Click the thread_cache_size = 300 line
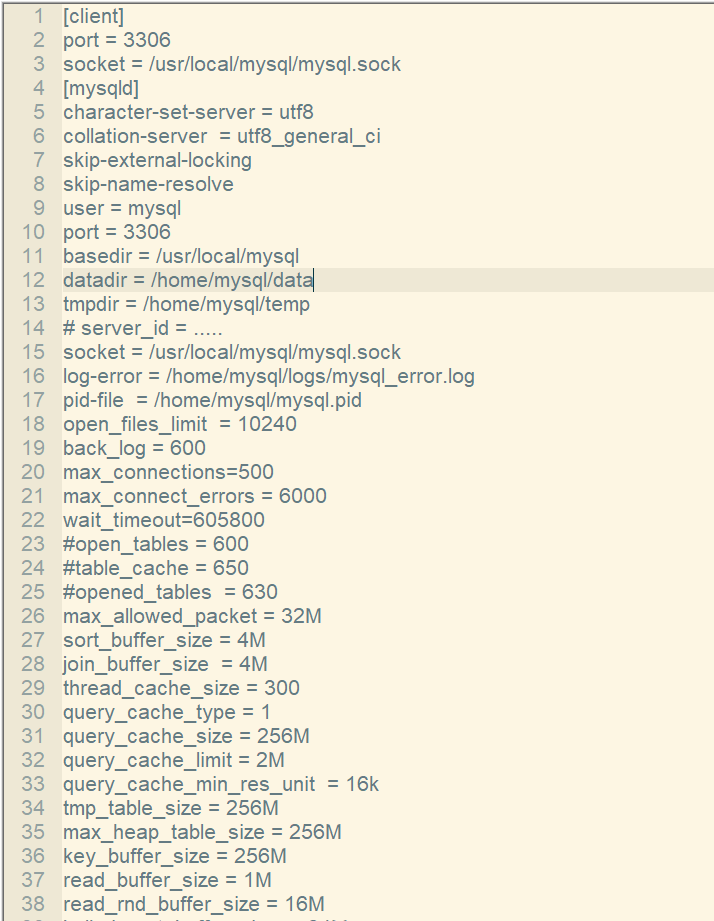The width and height of the screenshot is (714, 921). pos(181,688)
